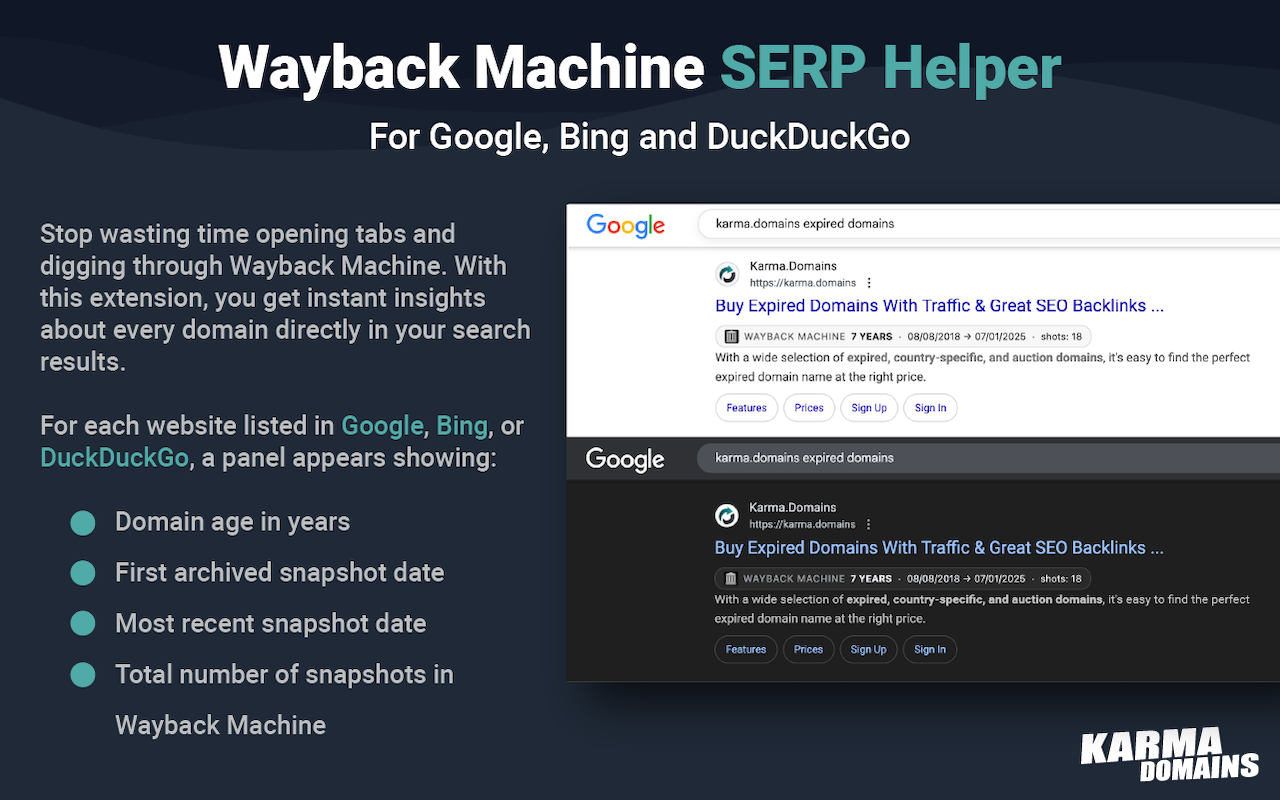The image size is (1280, 800).
Task: Click the 'Domain age in years' bullet text
Action: click(232, 522)
